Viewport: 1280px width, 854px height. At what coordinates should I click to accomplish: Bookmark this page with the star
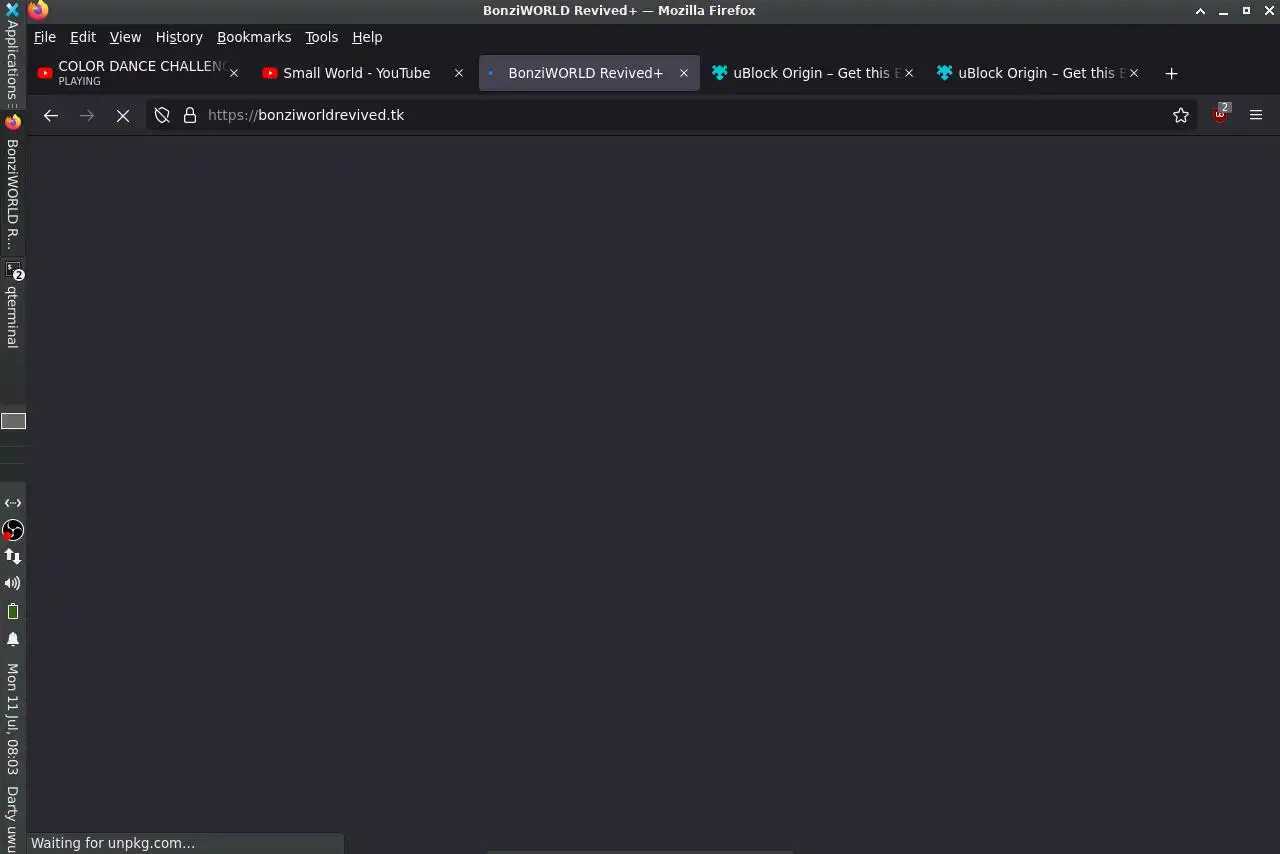point(1181,115)
